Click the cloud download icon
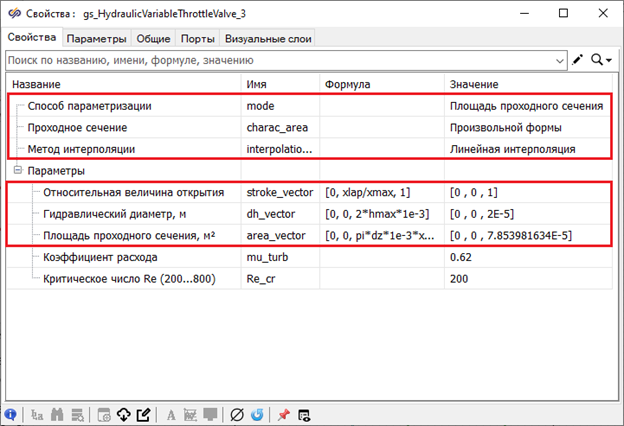 point(124,413)
